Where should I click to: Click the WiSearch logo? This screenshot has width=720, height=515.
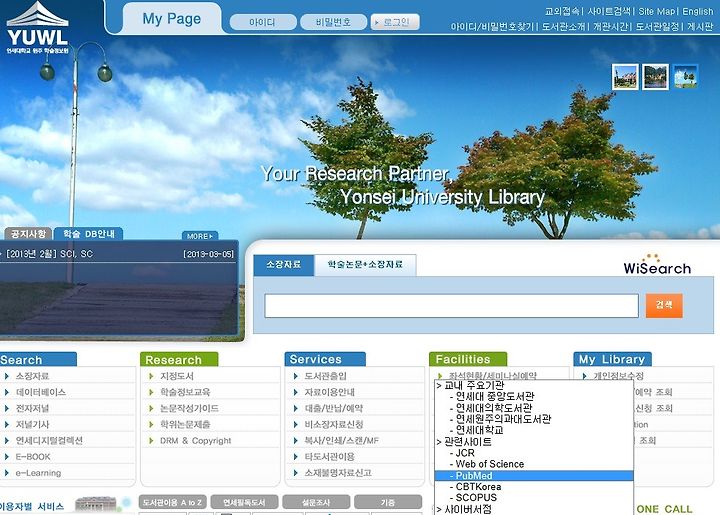[657, 265]
